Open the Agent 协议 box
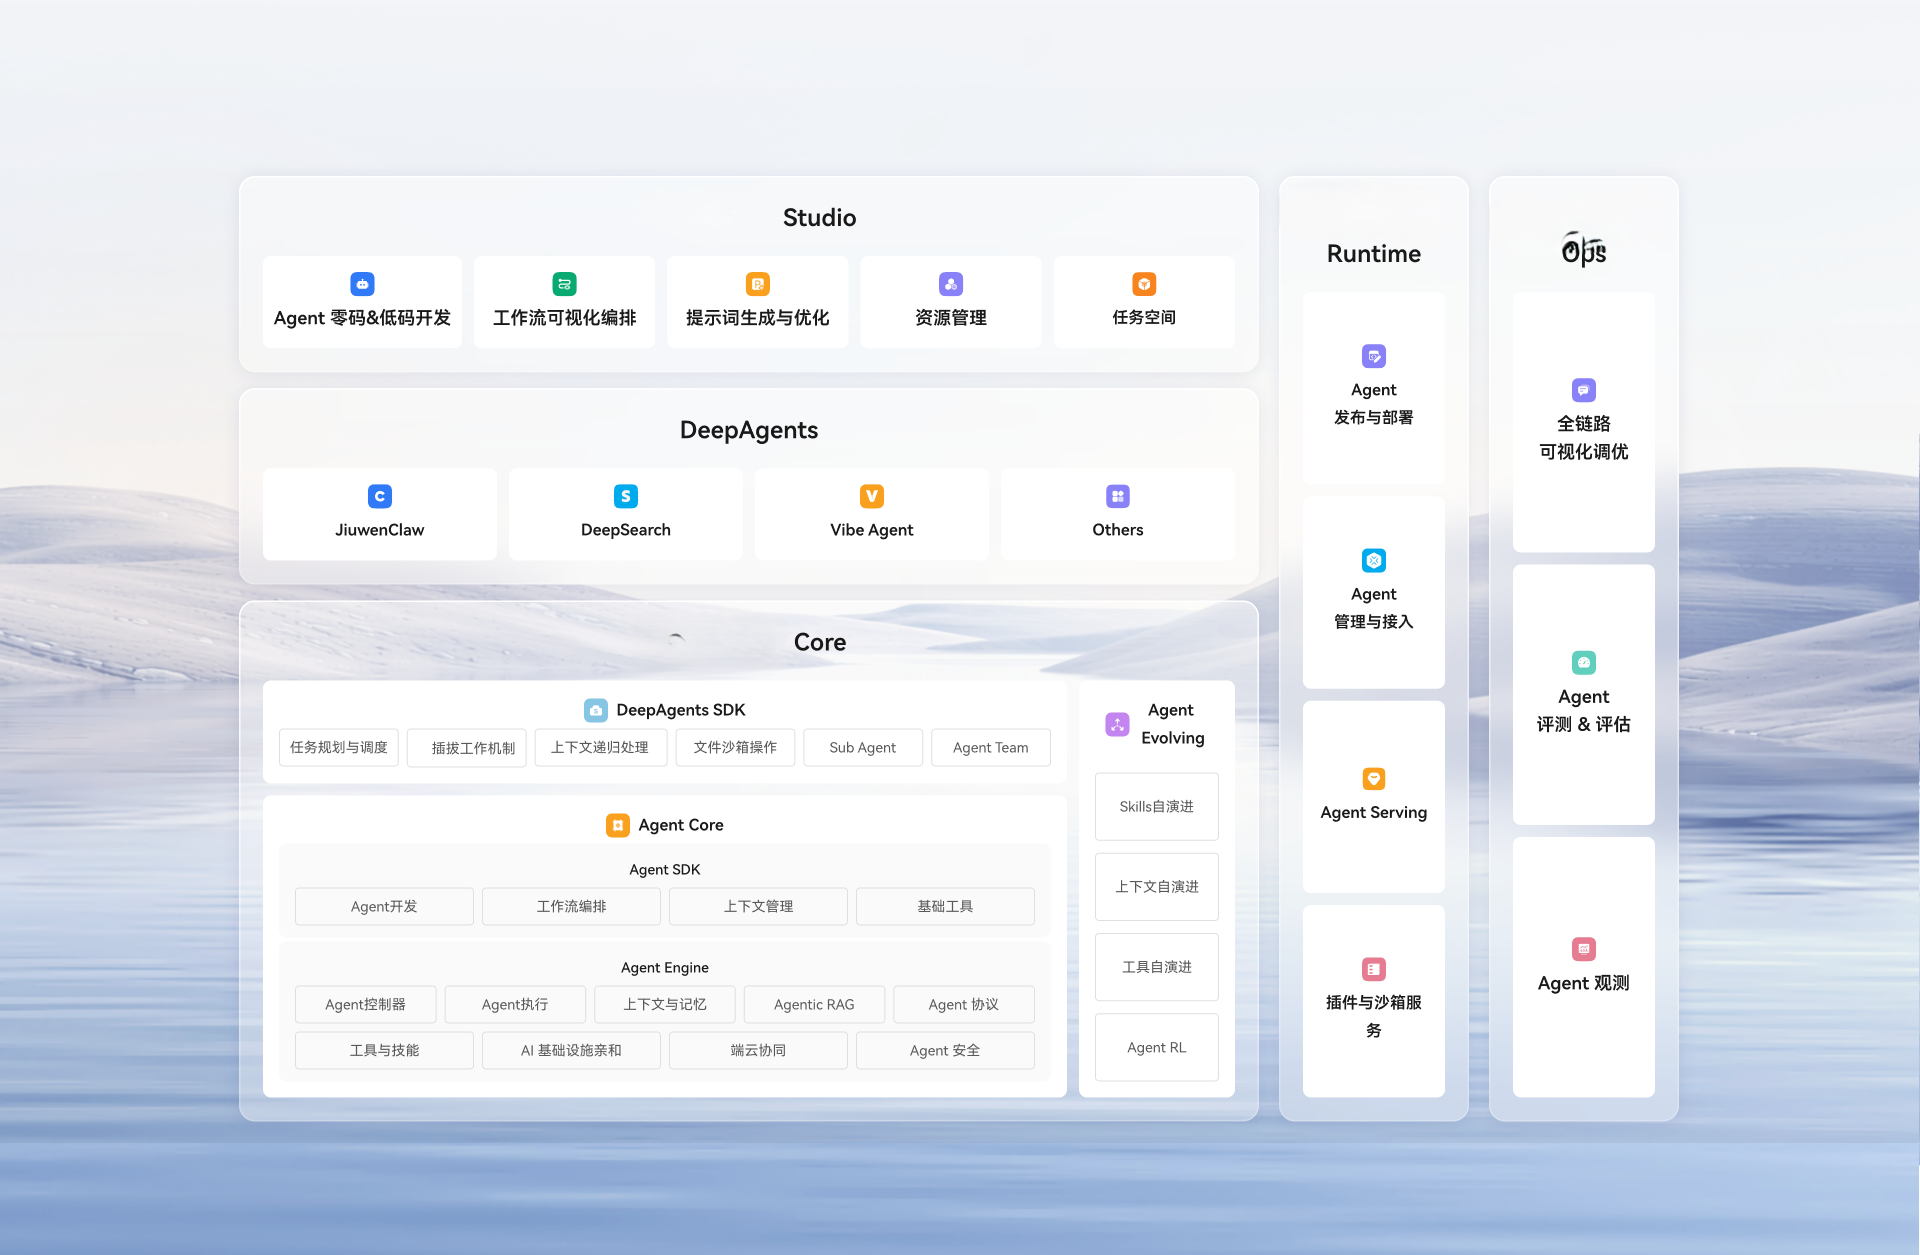Viewport: 1920px width, 1255px height. click(964, 1004)
